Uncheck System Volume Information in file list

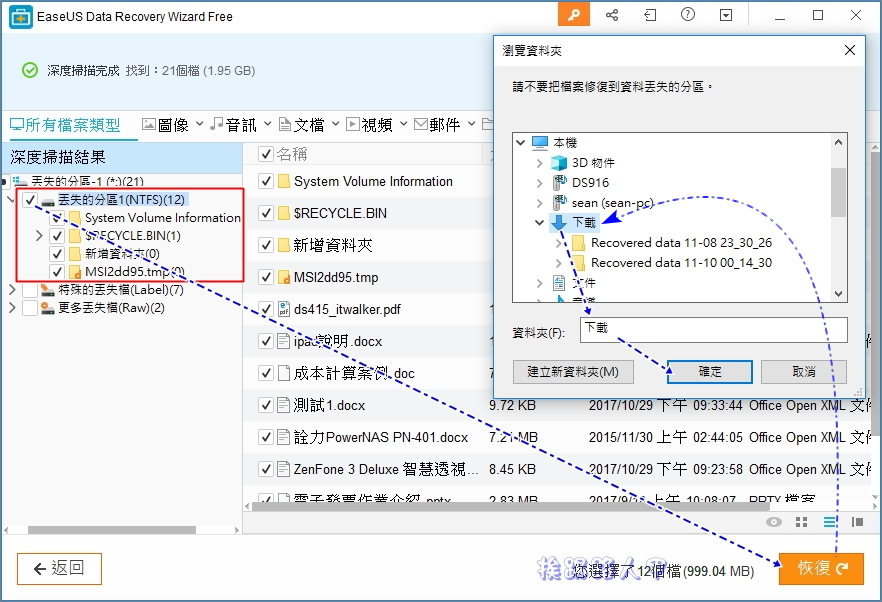pyautogui.click(x=266, y=181)
